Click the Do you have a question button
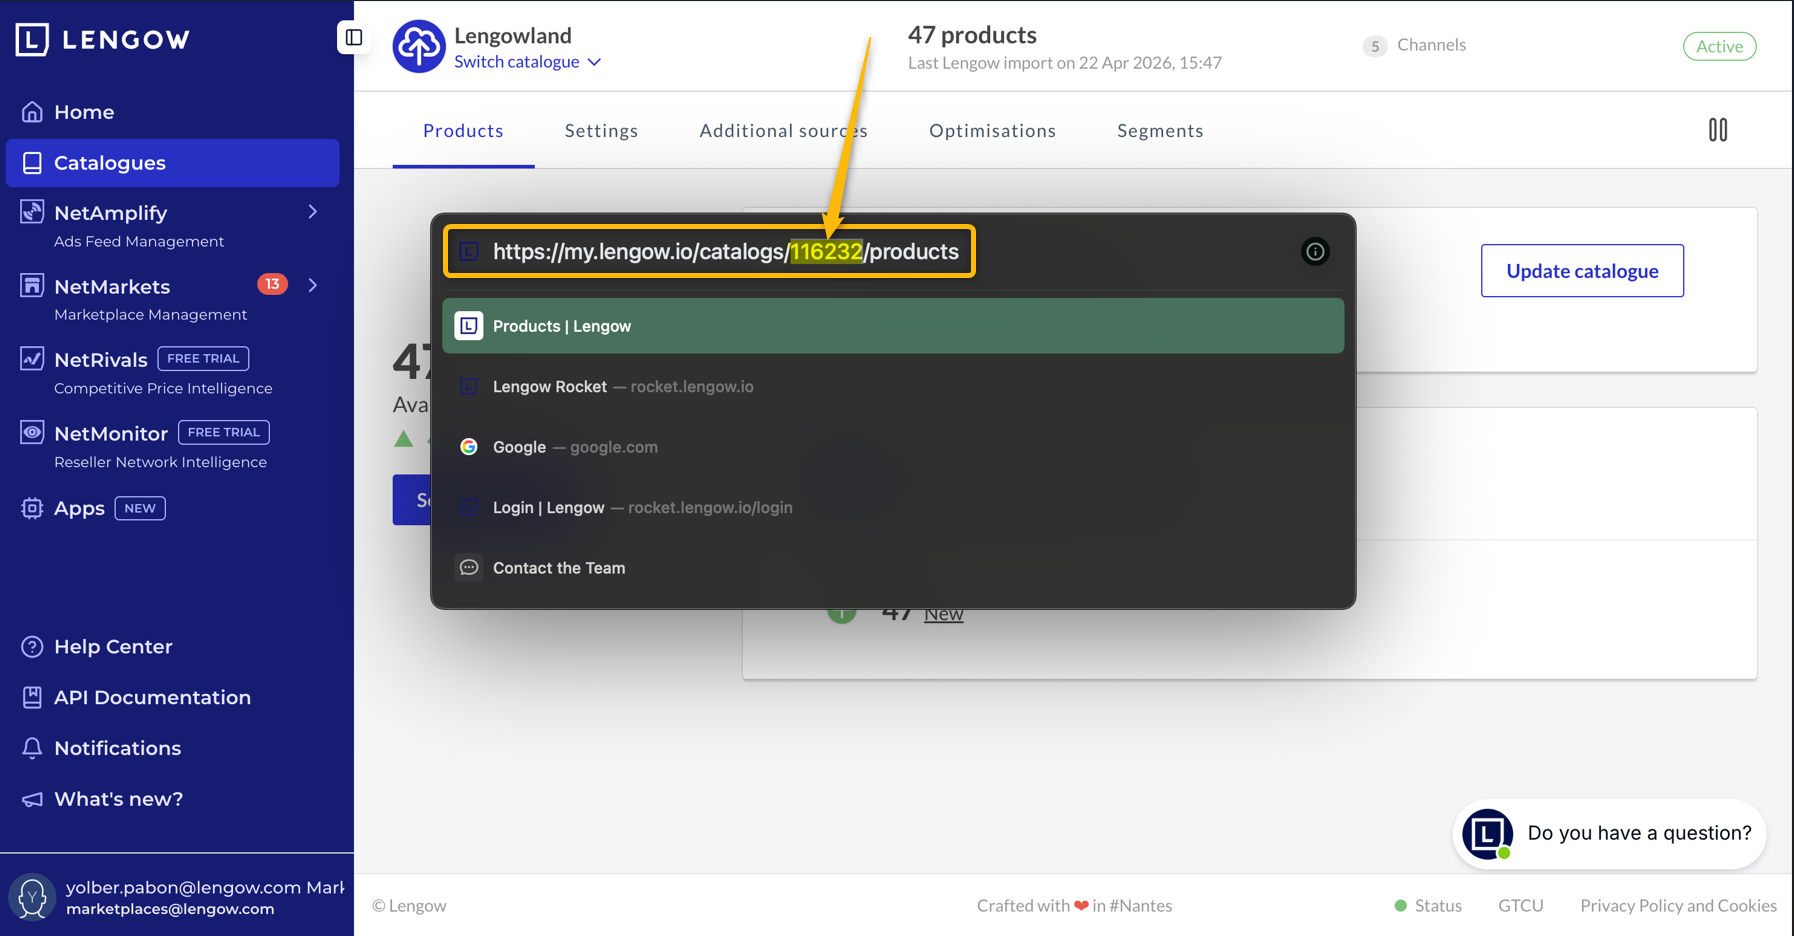The height and width of the screenshot is (936, 1794). coord(1609,834)
